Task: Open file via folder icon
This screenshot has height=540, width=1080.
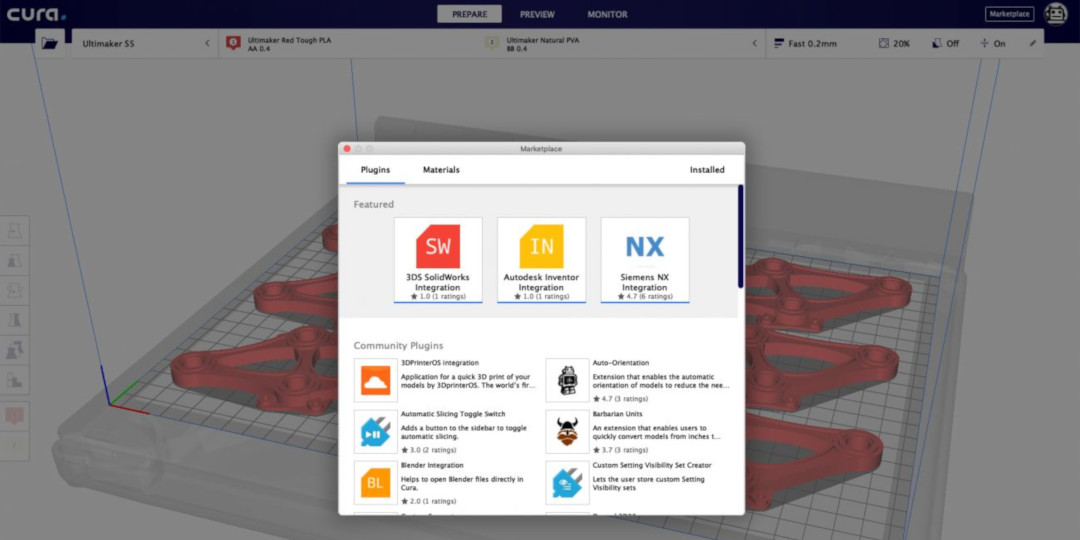Action: pyautogui.click(x=50, y=43)
